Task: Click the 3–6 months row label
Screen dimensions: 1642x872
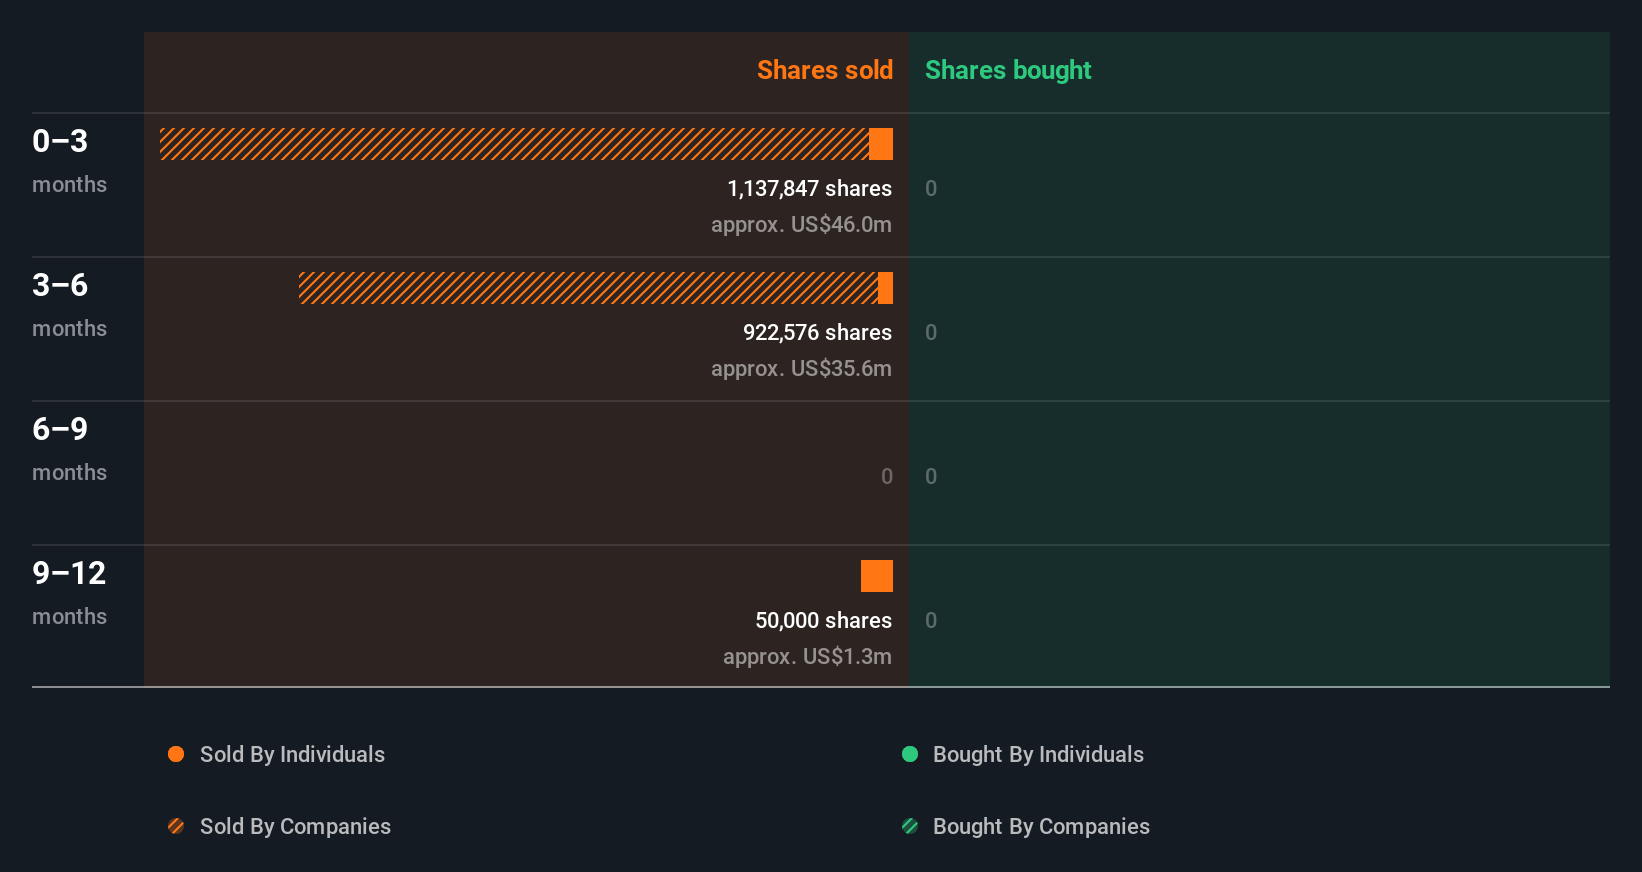Action: click(69, 305)
